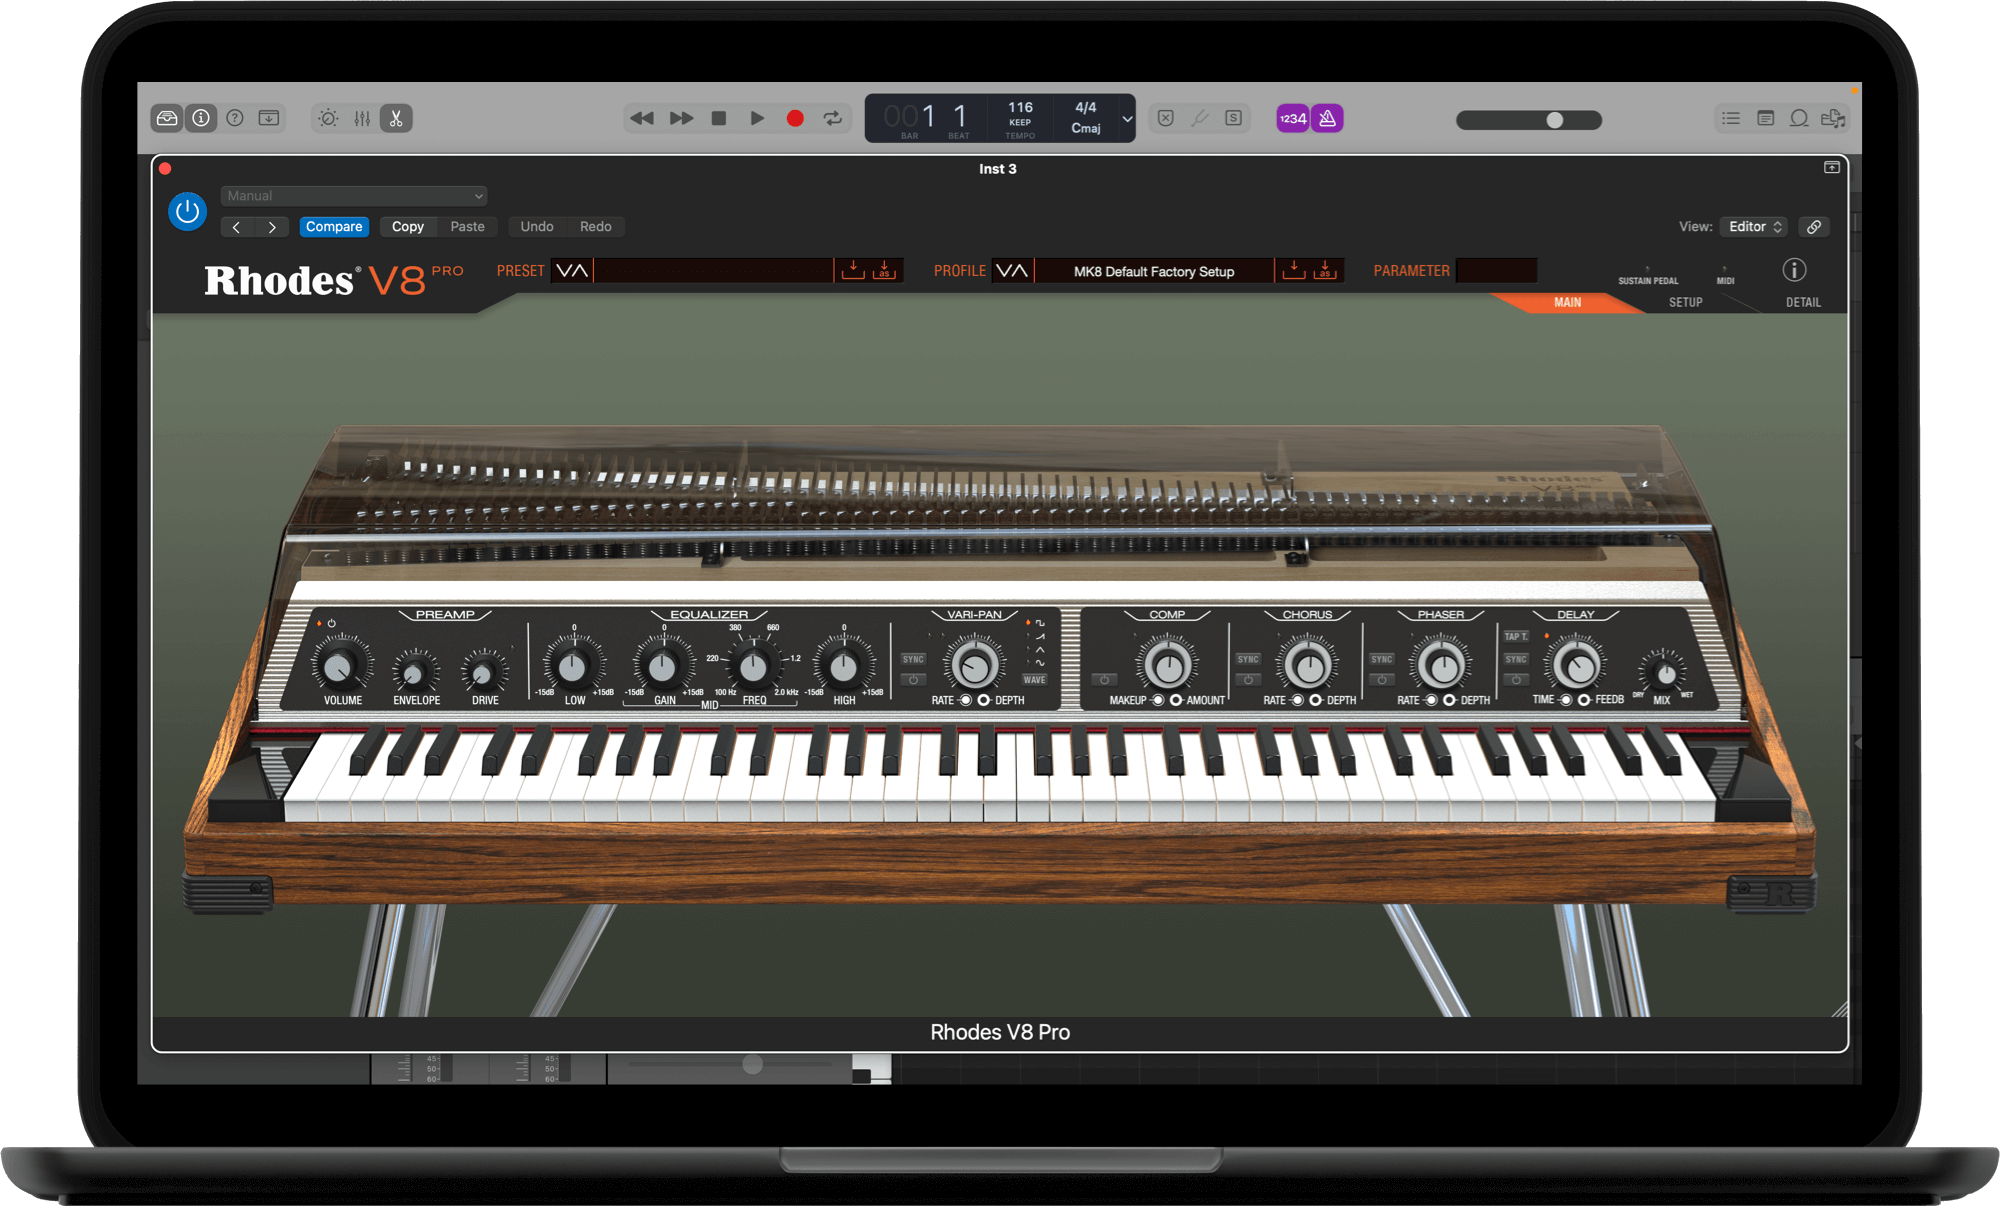Click the empty PRESET name field
The height and width of the screenshot is (1207, 2000).
pyautogui.click(x=714, y=271)
